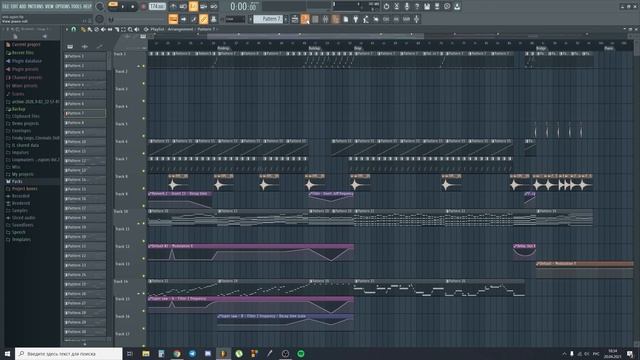Open Spotify from the Windows taskbar
The image size is (640, 360).
pyautogui.click(x=301, y=353)
